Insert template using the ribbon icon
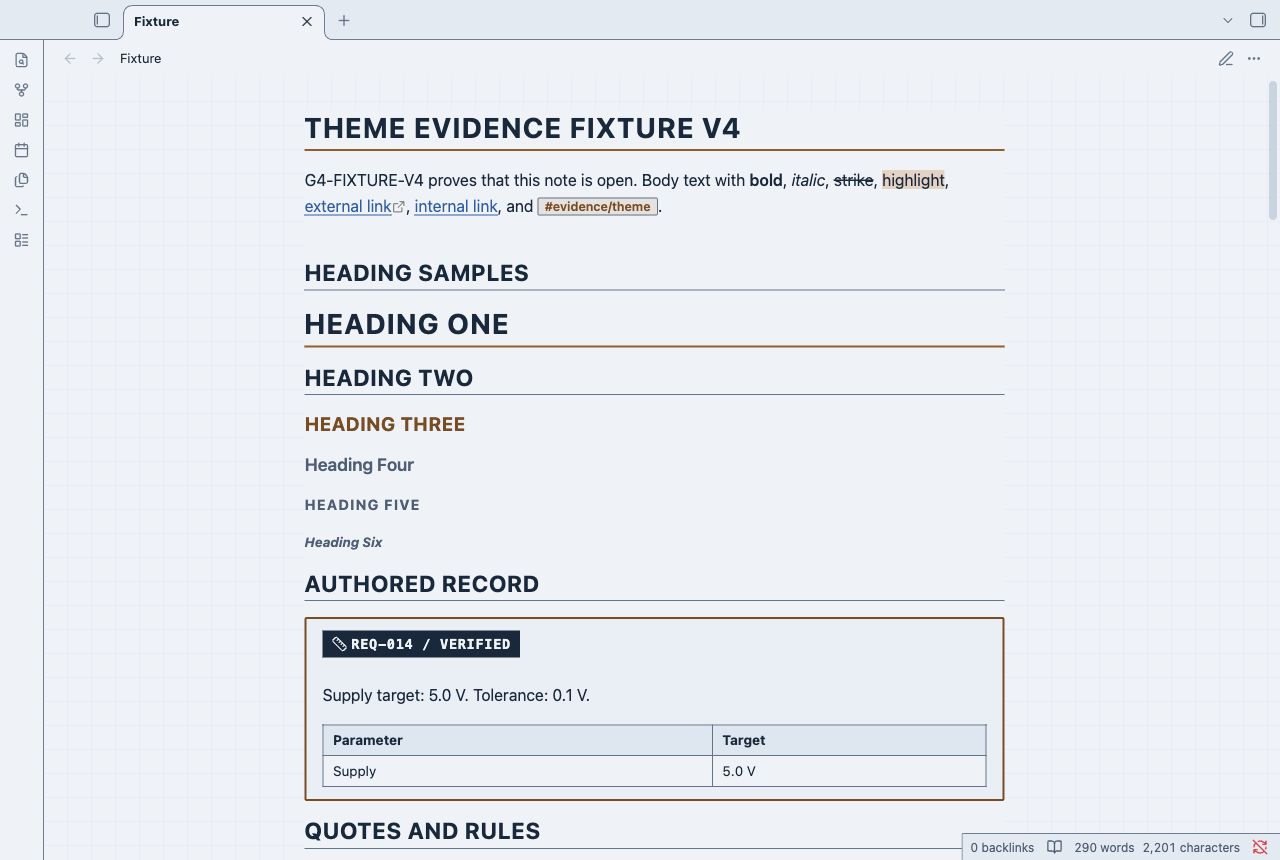This screenshot has height=860, width=1280. [x=21, y=180]
